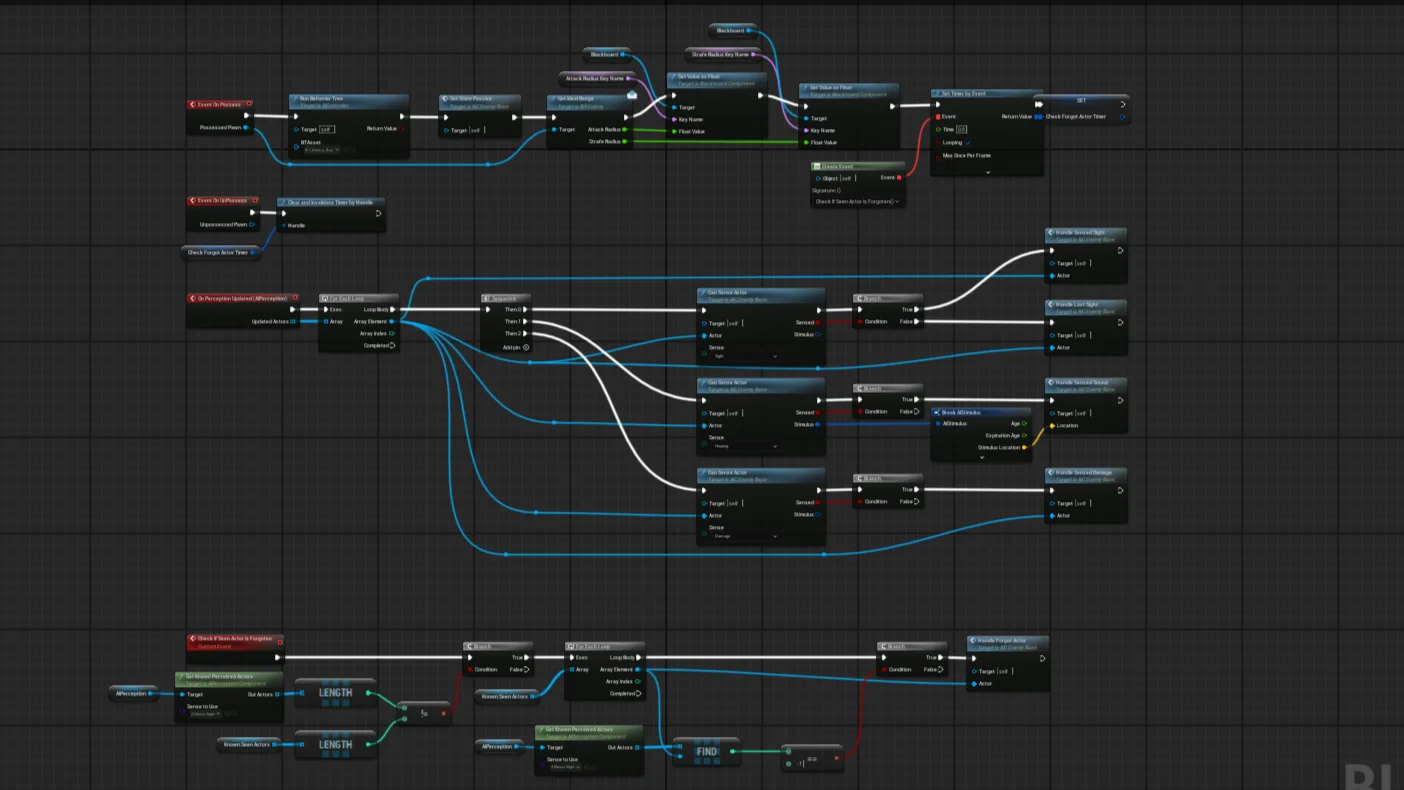The image size is (1404, 790).
Task: Click the Time value field on Set Timer
Action: pyautogui.click(x=961, y=130)
